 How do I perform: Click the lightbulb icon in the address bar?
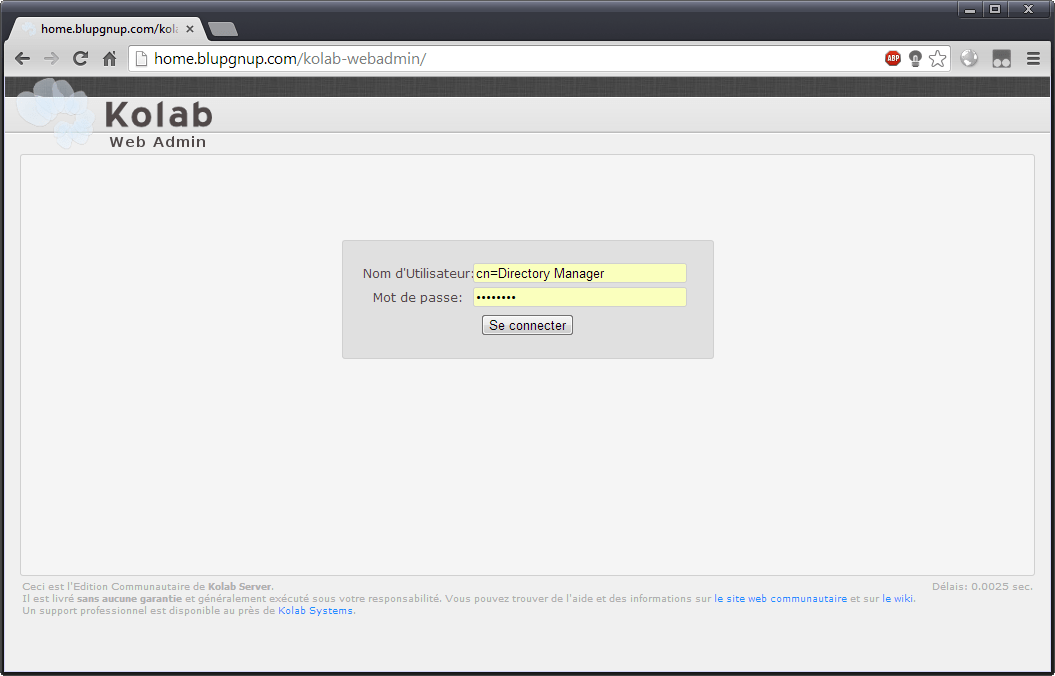coord(915,59)
